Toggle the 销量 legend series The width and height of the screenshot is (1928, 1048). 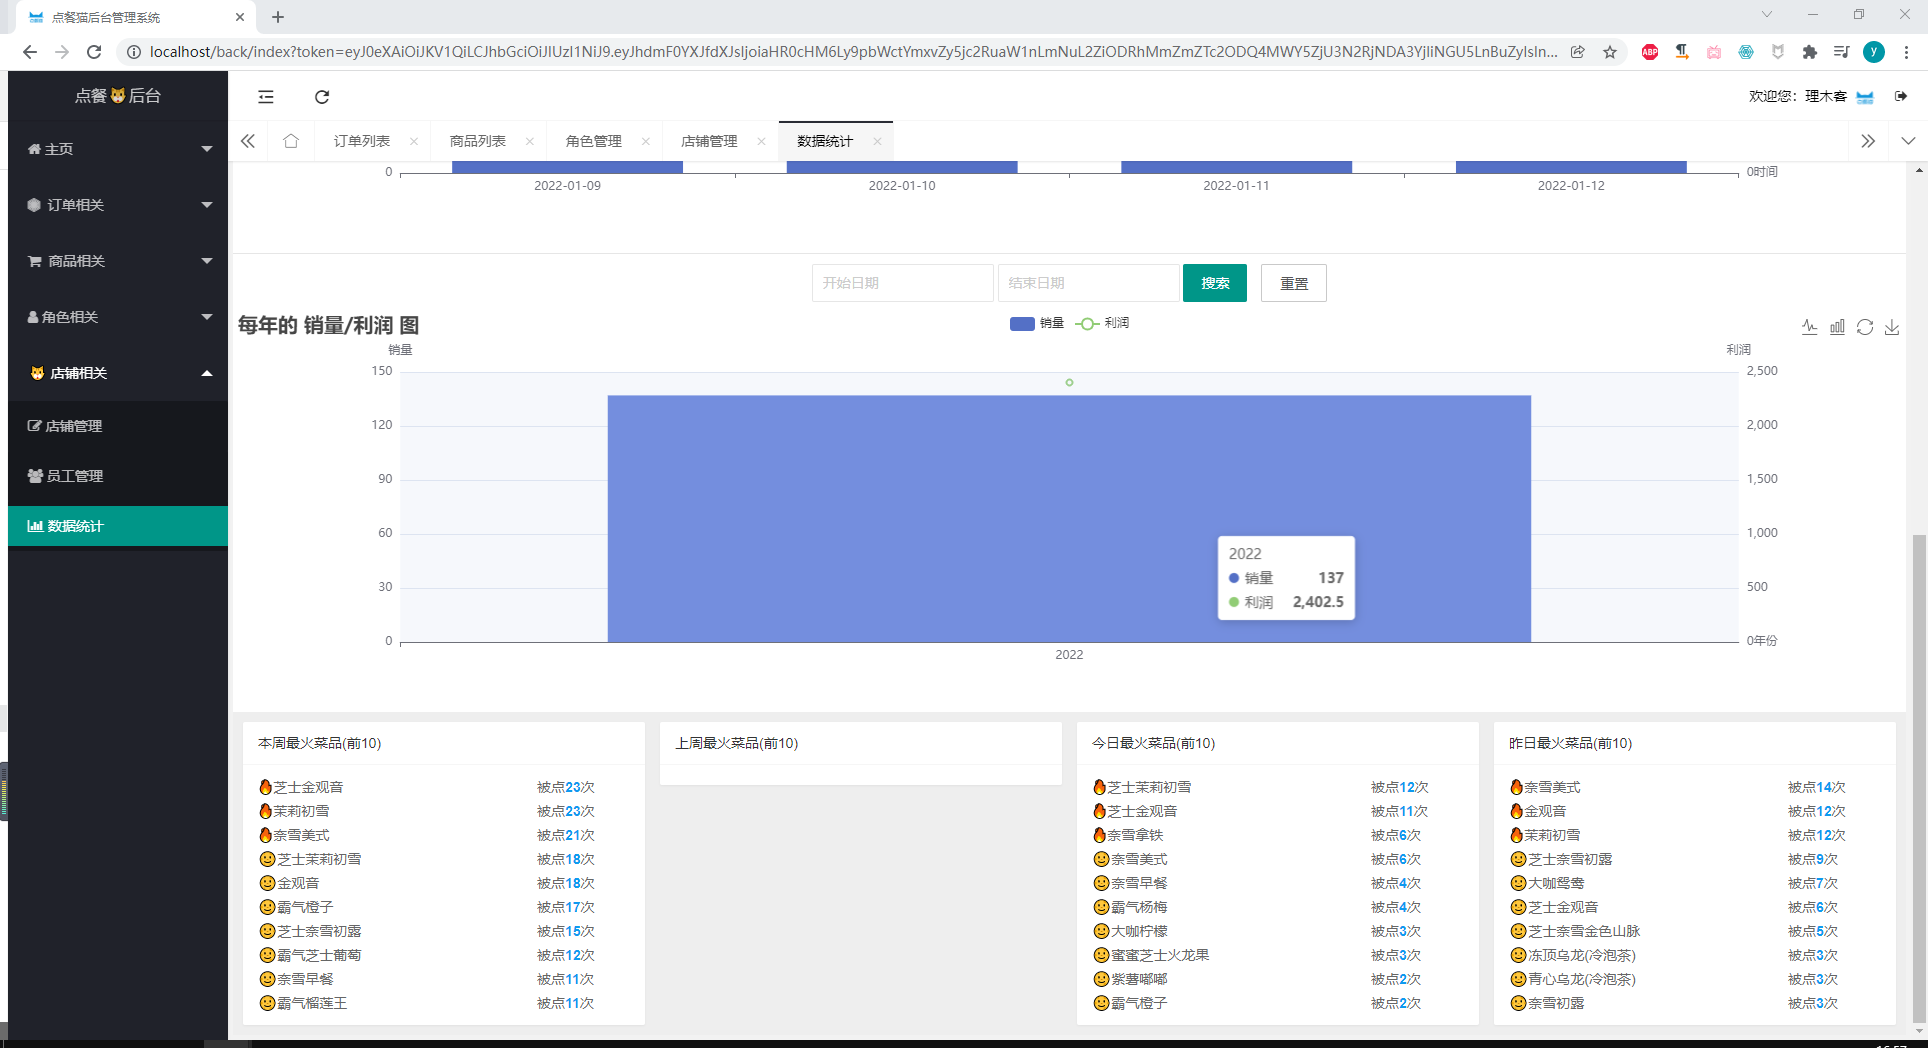1037,323
